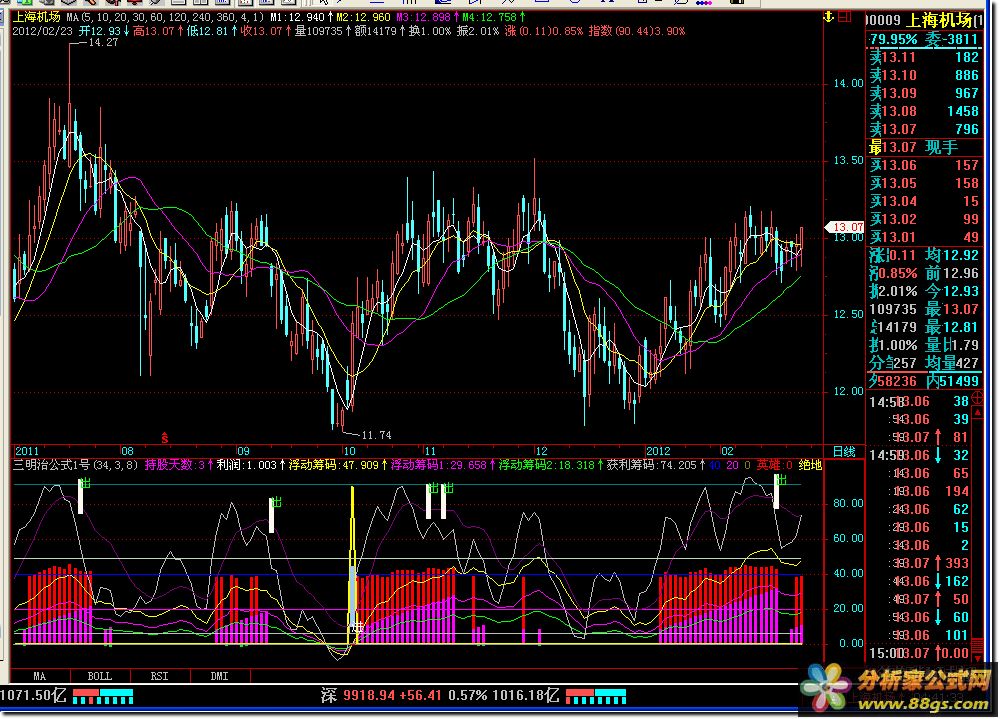1000x719 pixels.
Task: Open the 日线 period selector
Action: pos(844,452)
